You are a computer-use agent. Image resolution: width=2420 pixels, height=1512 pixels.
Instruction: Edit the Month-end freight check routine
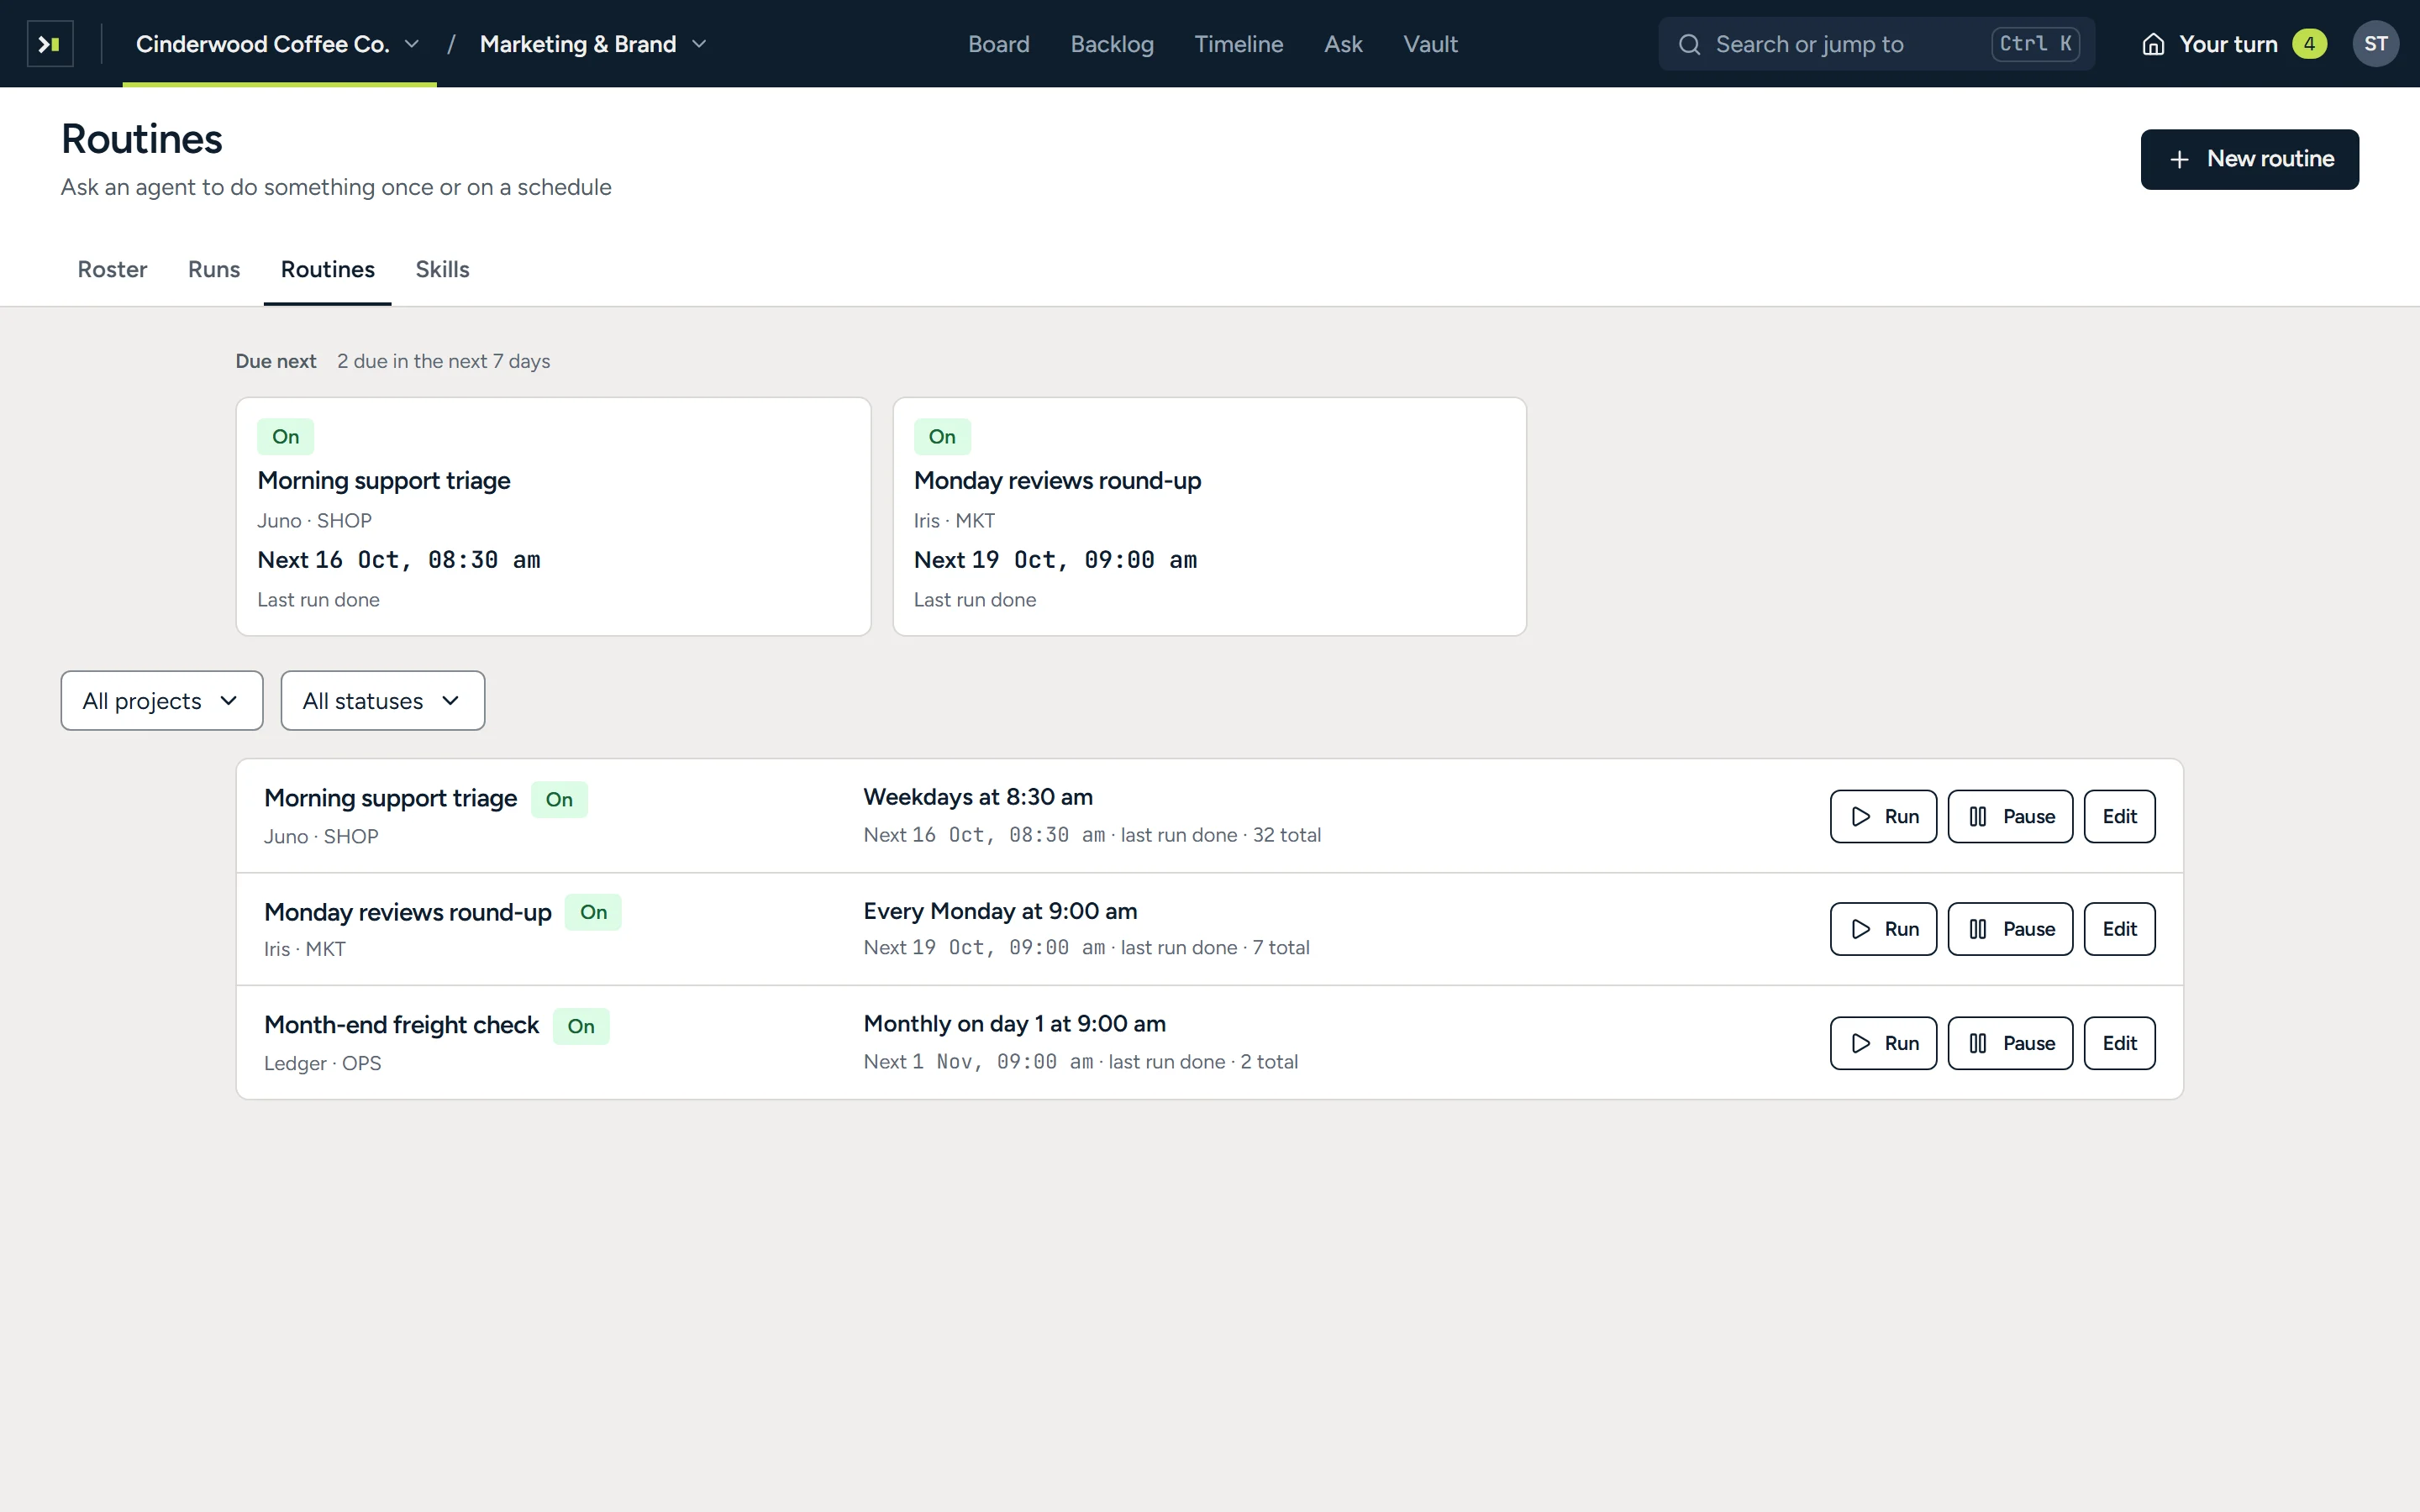(2119, 1043)
